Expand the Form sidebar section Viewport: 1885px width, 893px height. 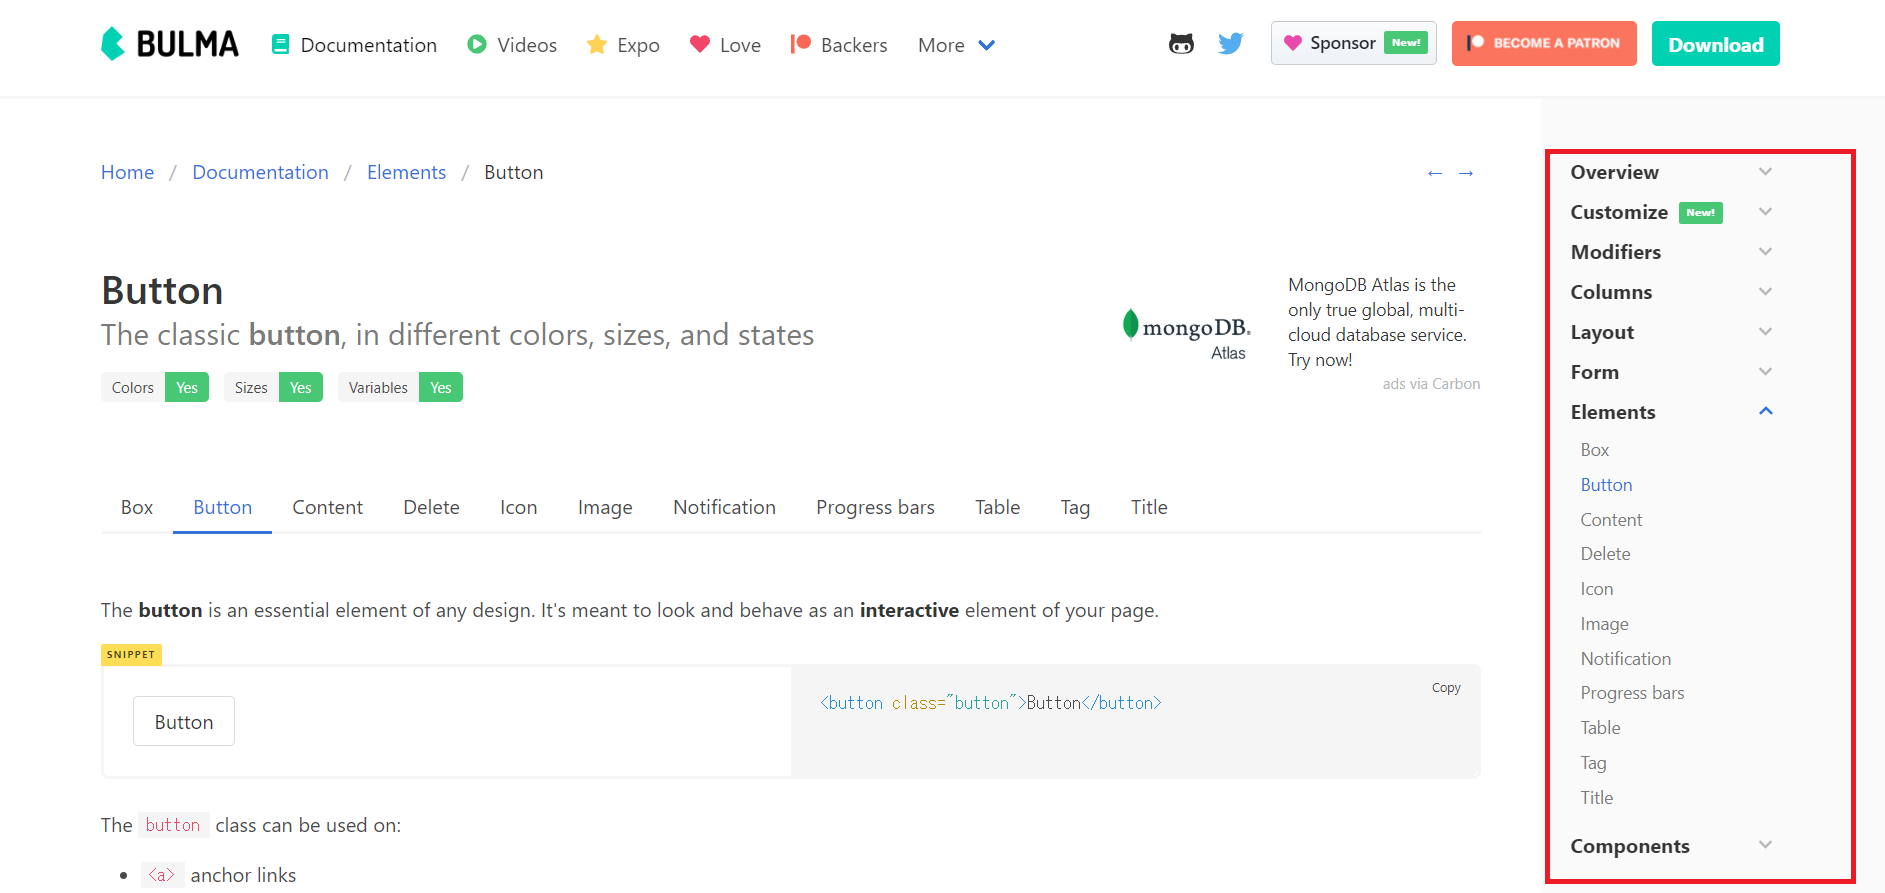pyautogui.click(x=1670, y=372)
